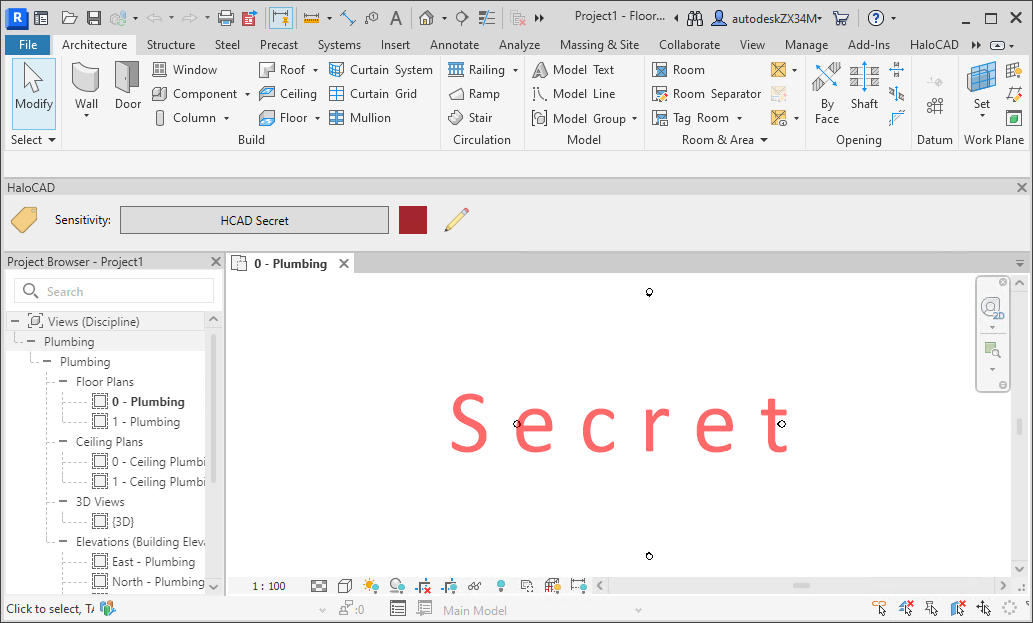
Task: Open the File menu tab
Action: 28,45
